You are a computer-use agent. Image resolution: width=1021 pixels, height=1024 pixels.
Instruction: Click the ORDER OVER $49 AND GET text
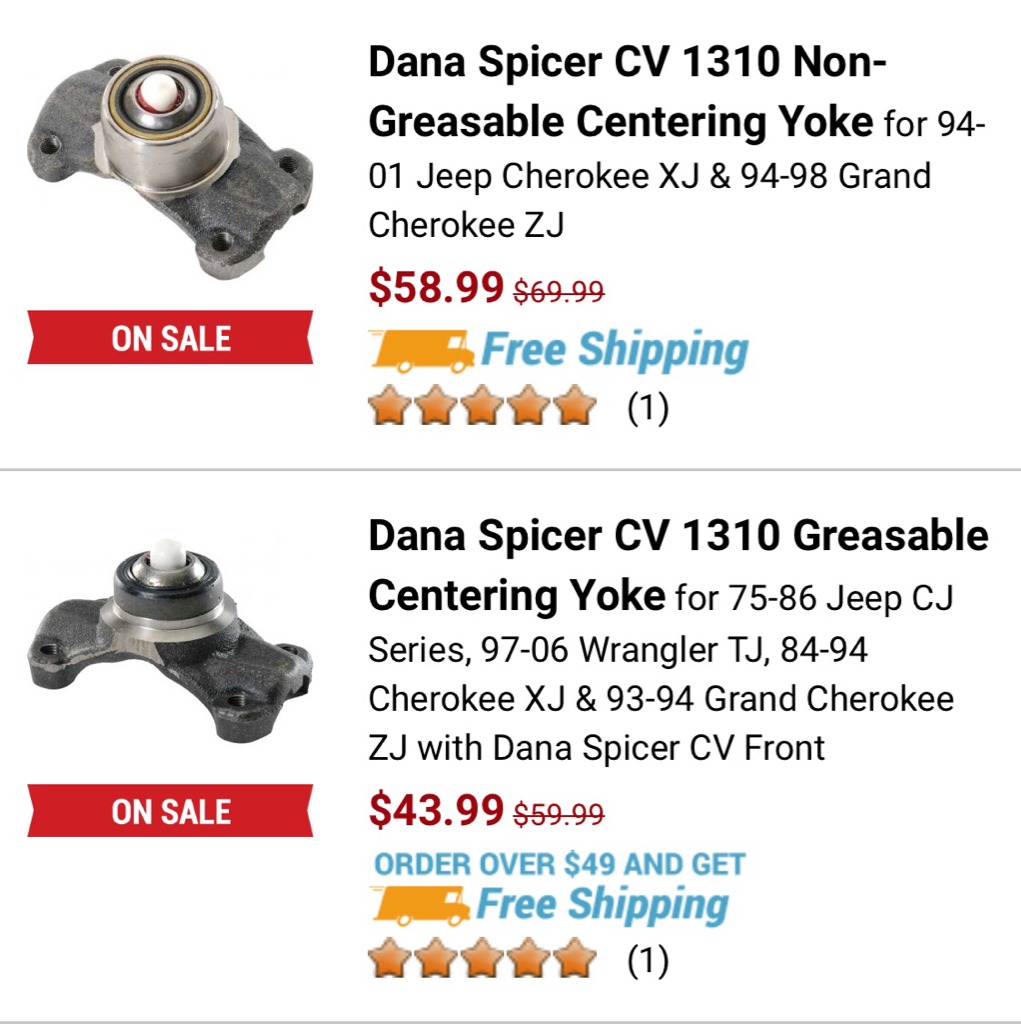[x=559, y=864]
